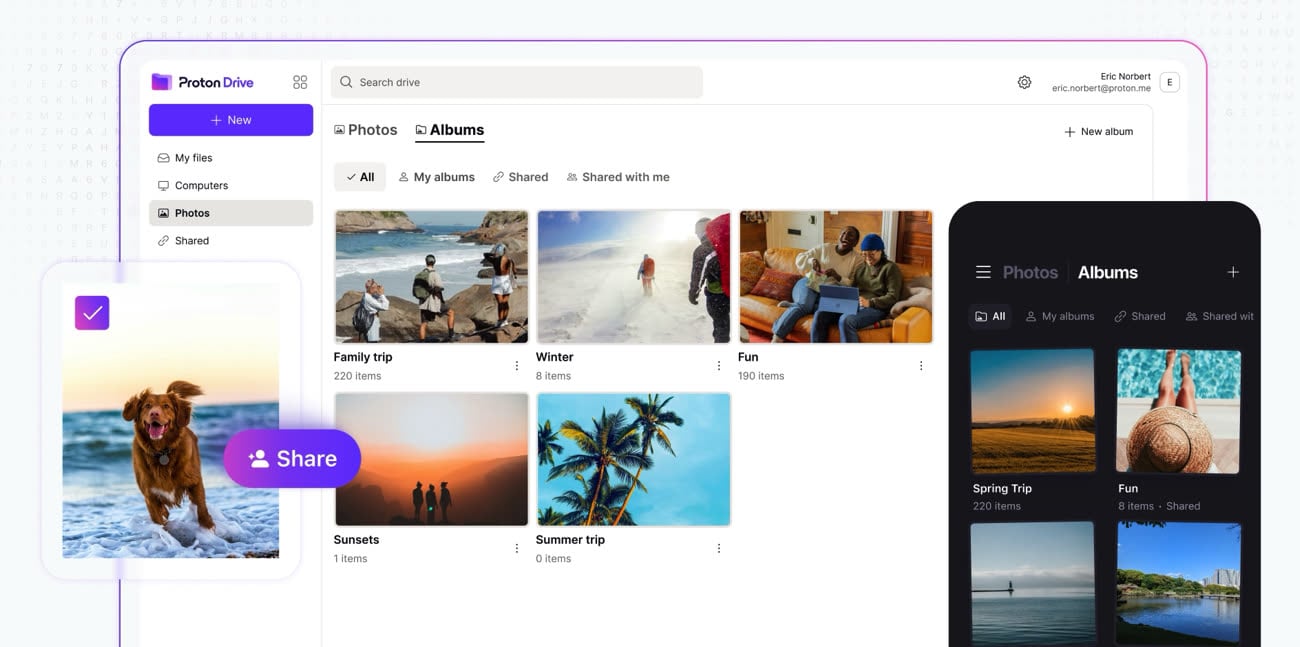
Task: Click the 220 items under Family trip
Action: (x=357, y=376)
